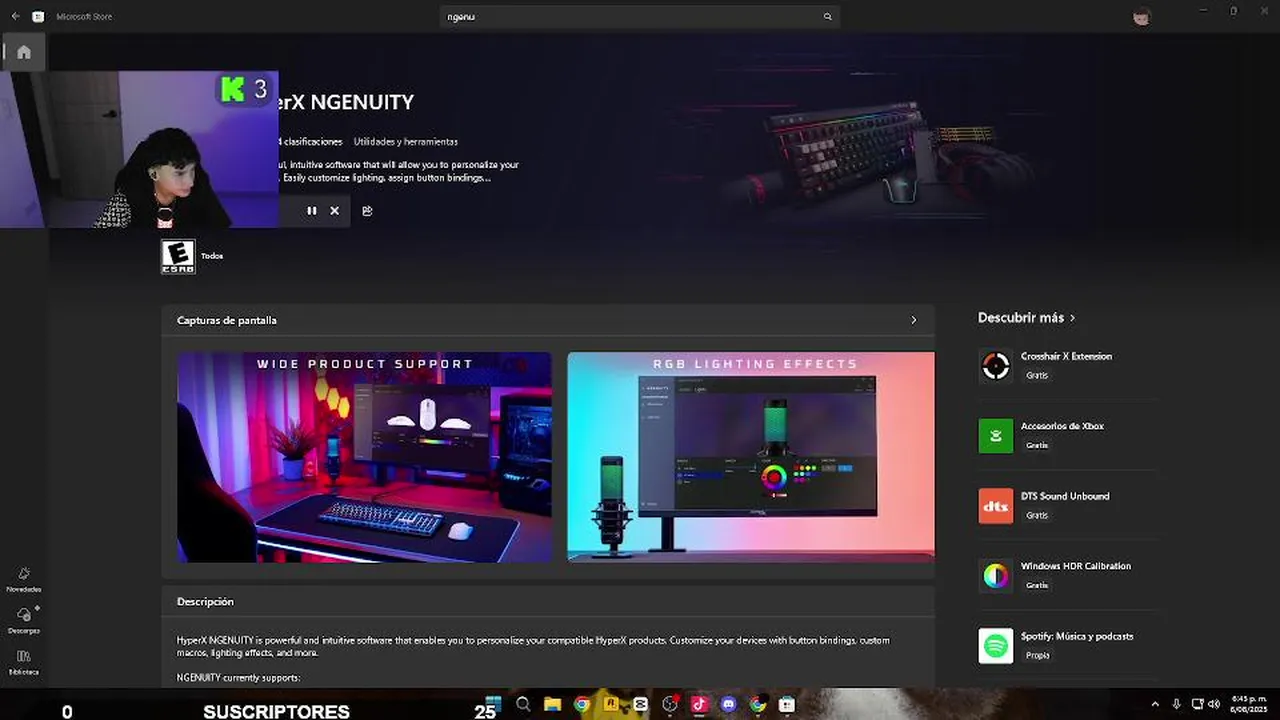Open Discord from the taskbar

pos(729,704)
